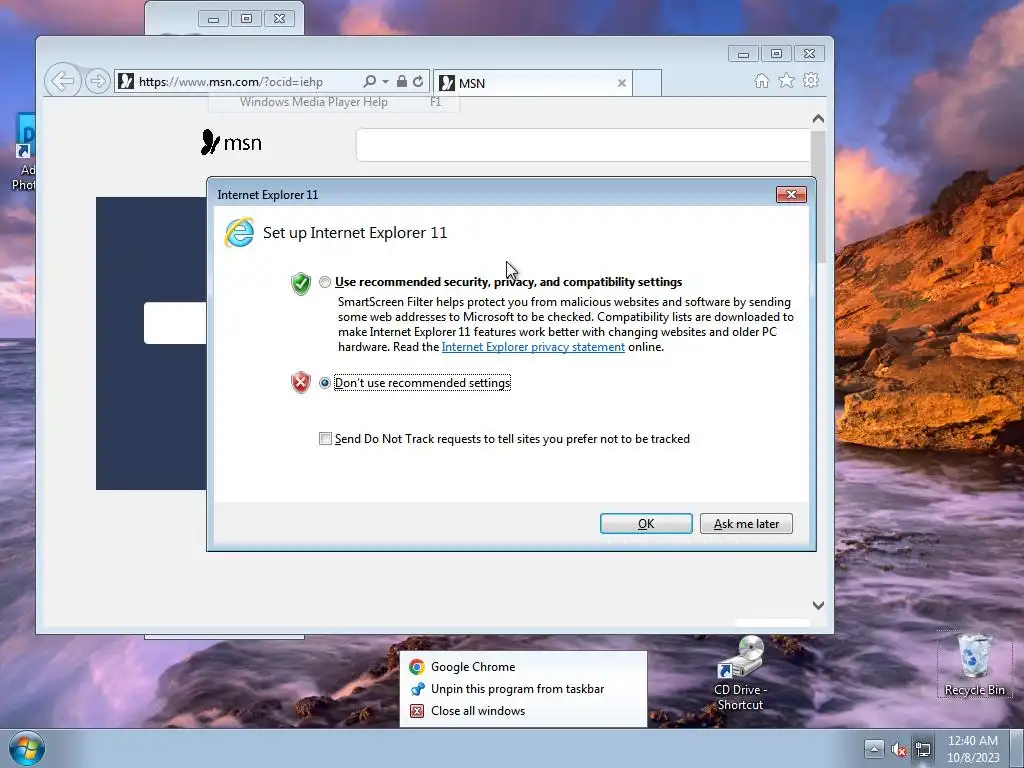Click OK in the setup dialog
Image resolution: width=1024 pixels, height=768 pixels.
646,524
